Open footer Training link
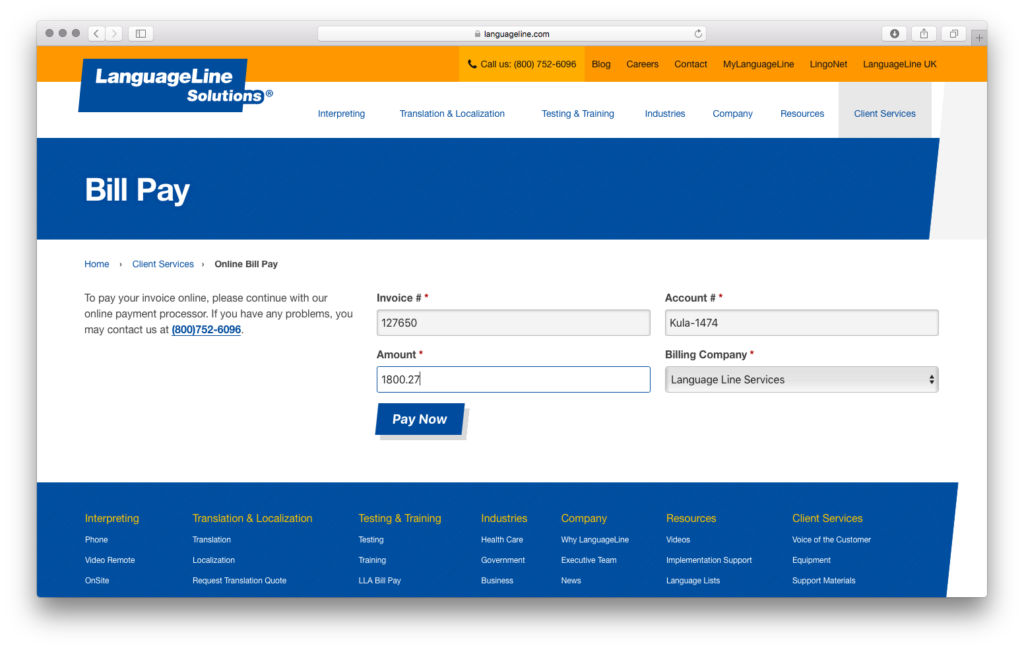Image resolution: width=1024 pixels, height=650 pixels. coord(372,560)
